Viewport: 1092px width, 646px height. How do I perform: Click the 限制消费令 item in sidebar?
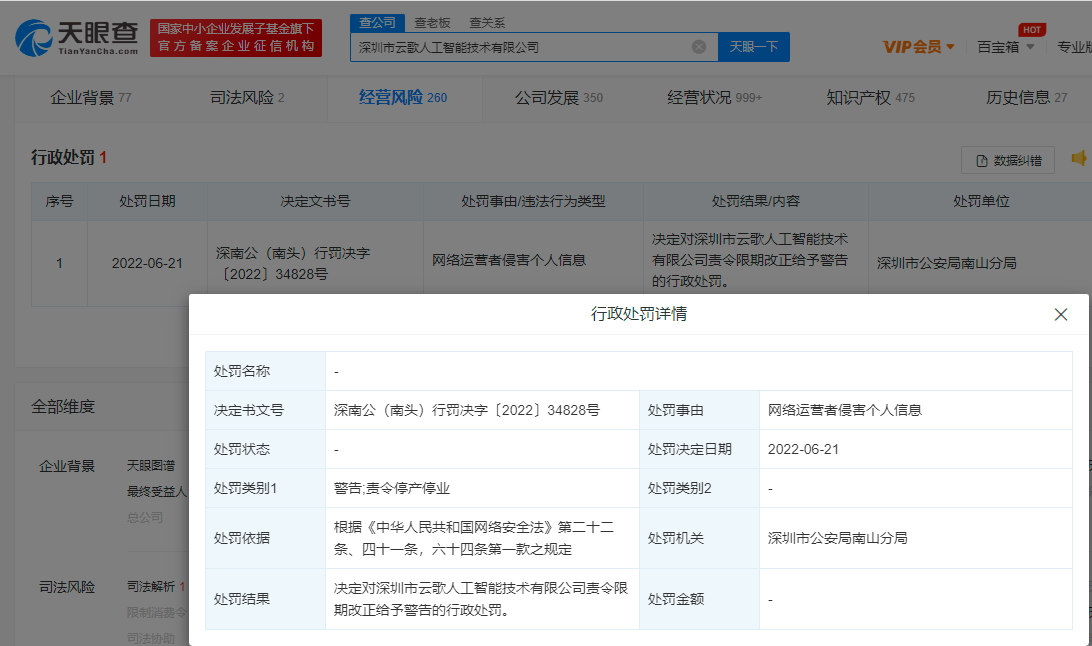point(157,613)
